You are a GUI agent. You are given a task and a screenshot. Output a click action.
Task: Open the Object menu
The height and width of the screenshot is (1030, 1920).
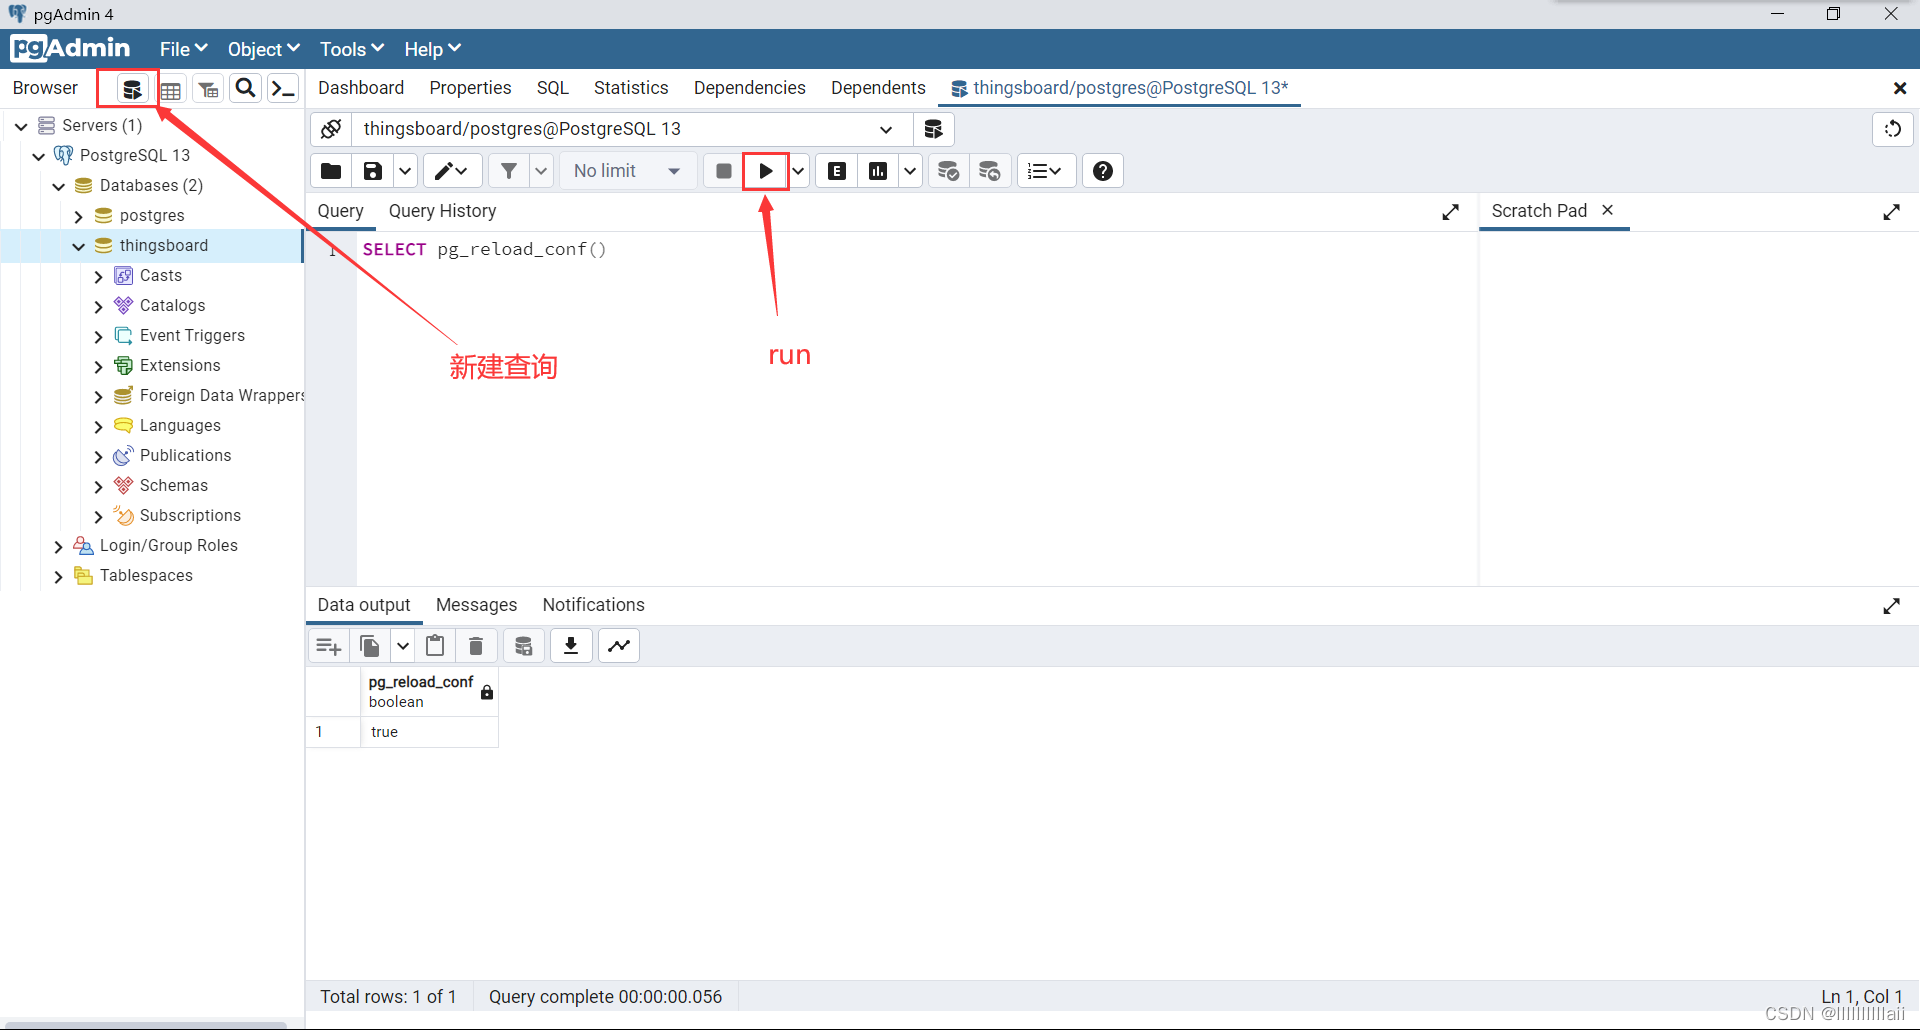[263, 49]
